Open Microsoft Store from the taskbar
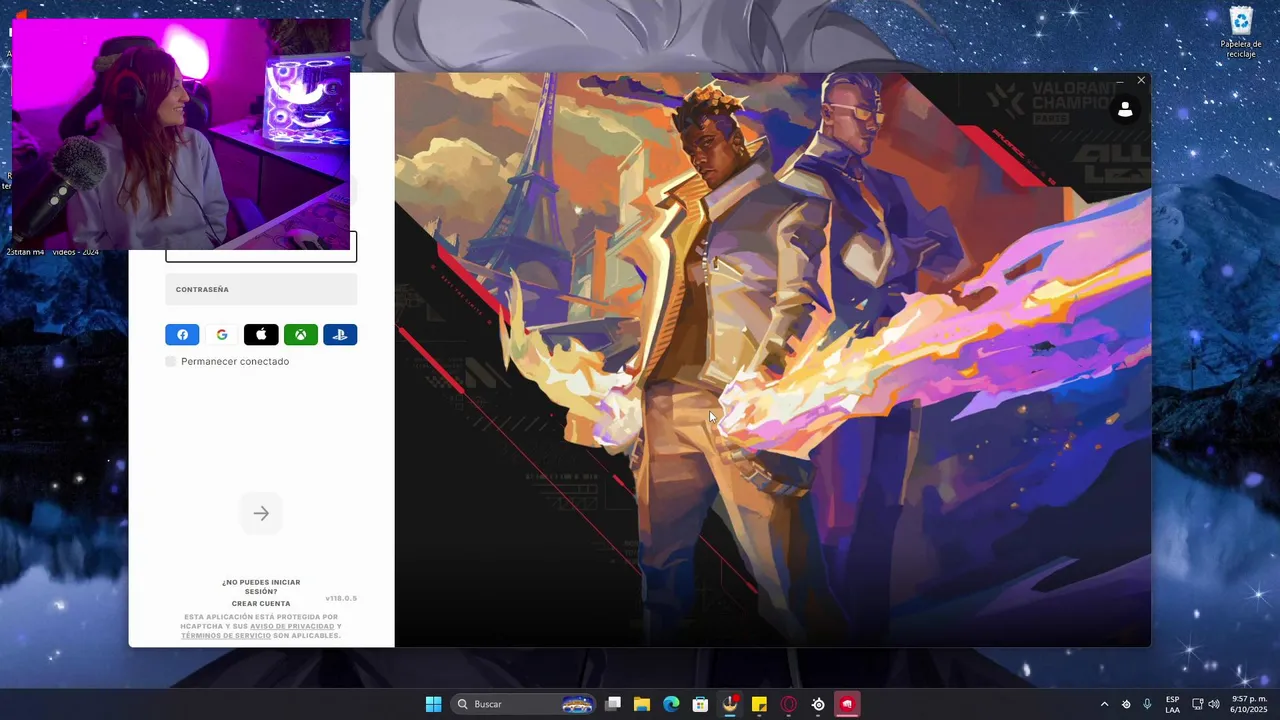Screen dimensions: 1280x720 [701, 704]
